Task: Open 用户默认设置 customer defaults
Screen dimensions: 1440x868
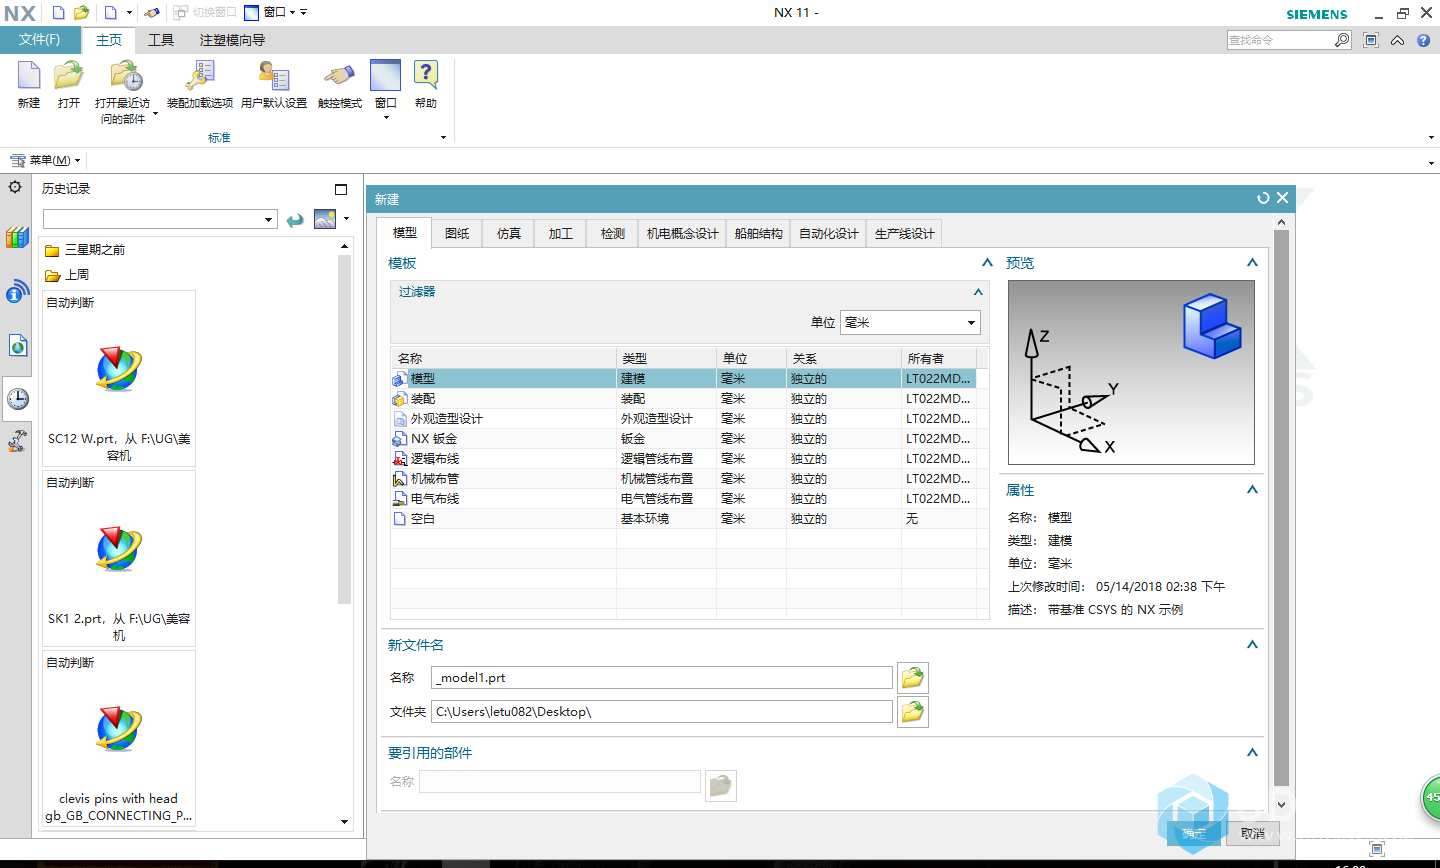Action: pyautogui.click(x=273, y=76)
